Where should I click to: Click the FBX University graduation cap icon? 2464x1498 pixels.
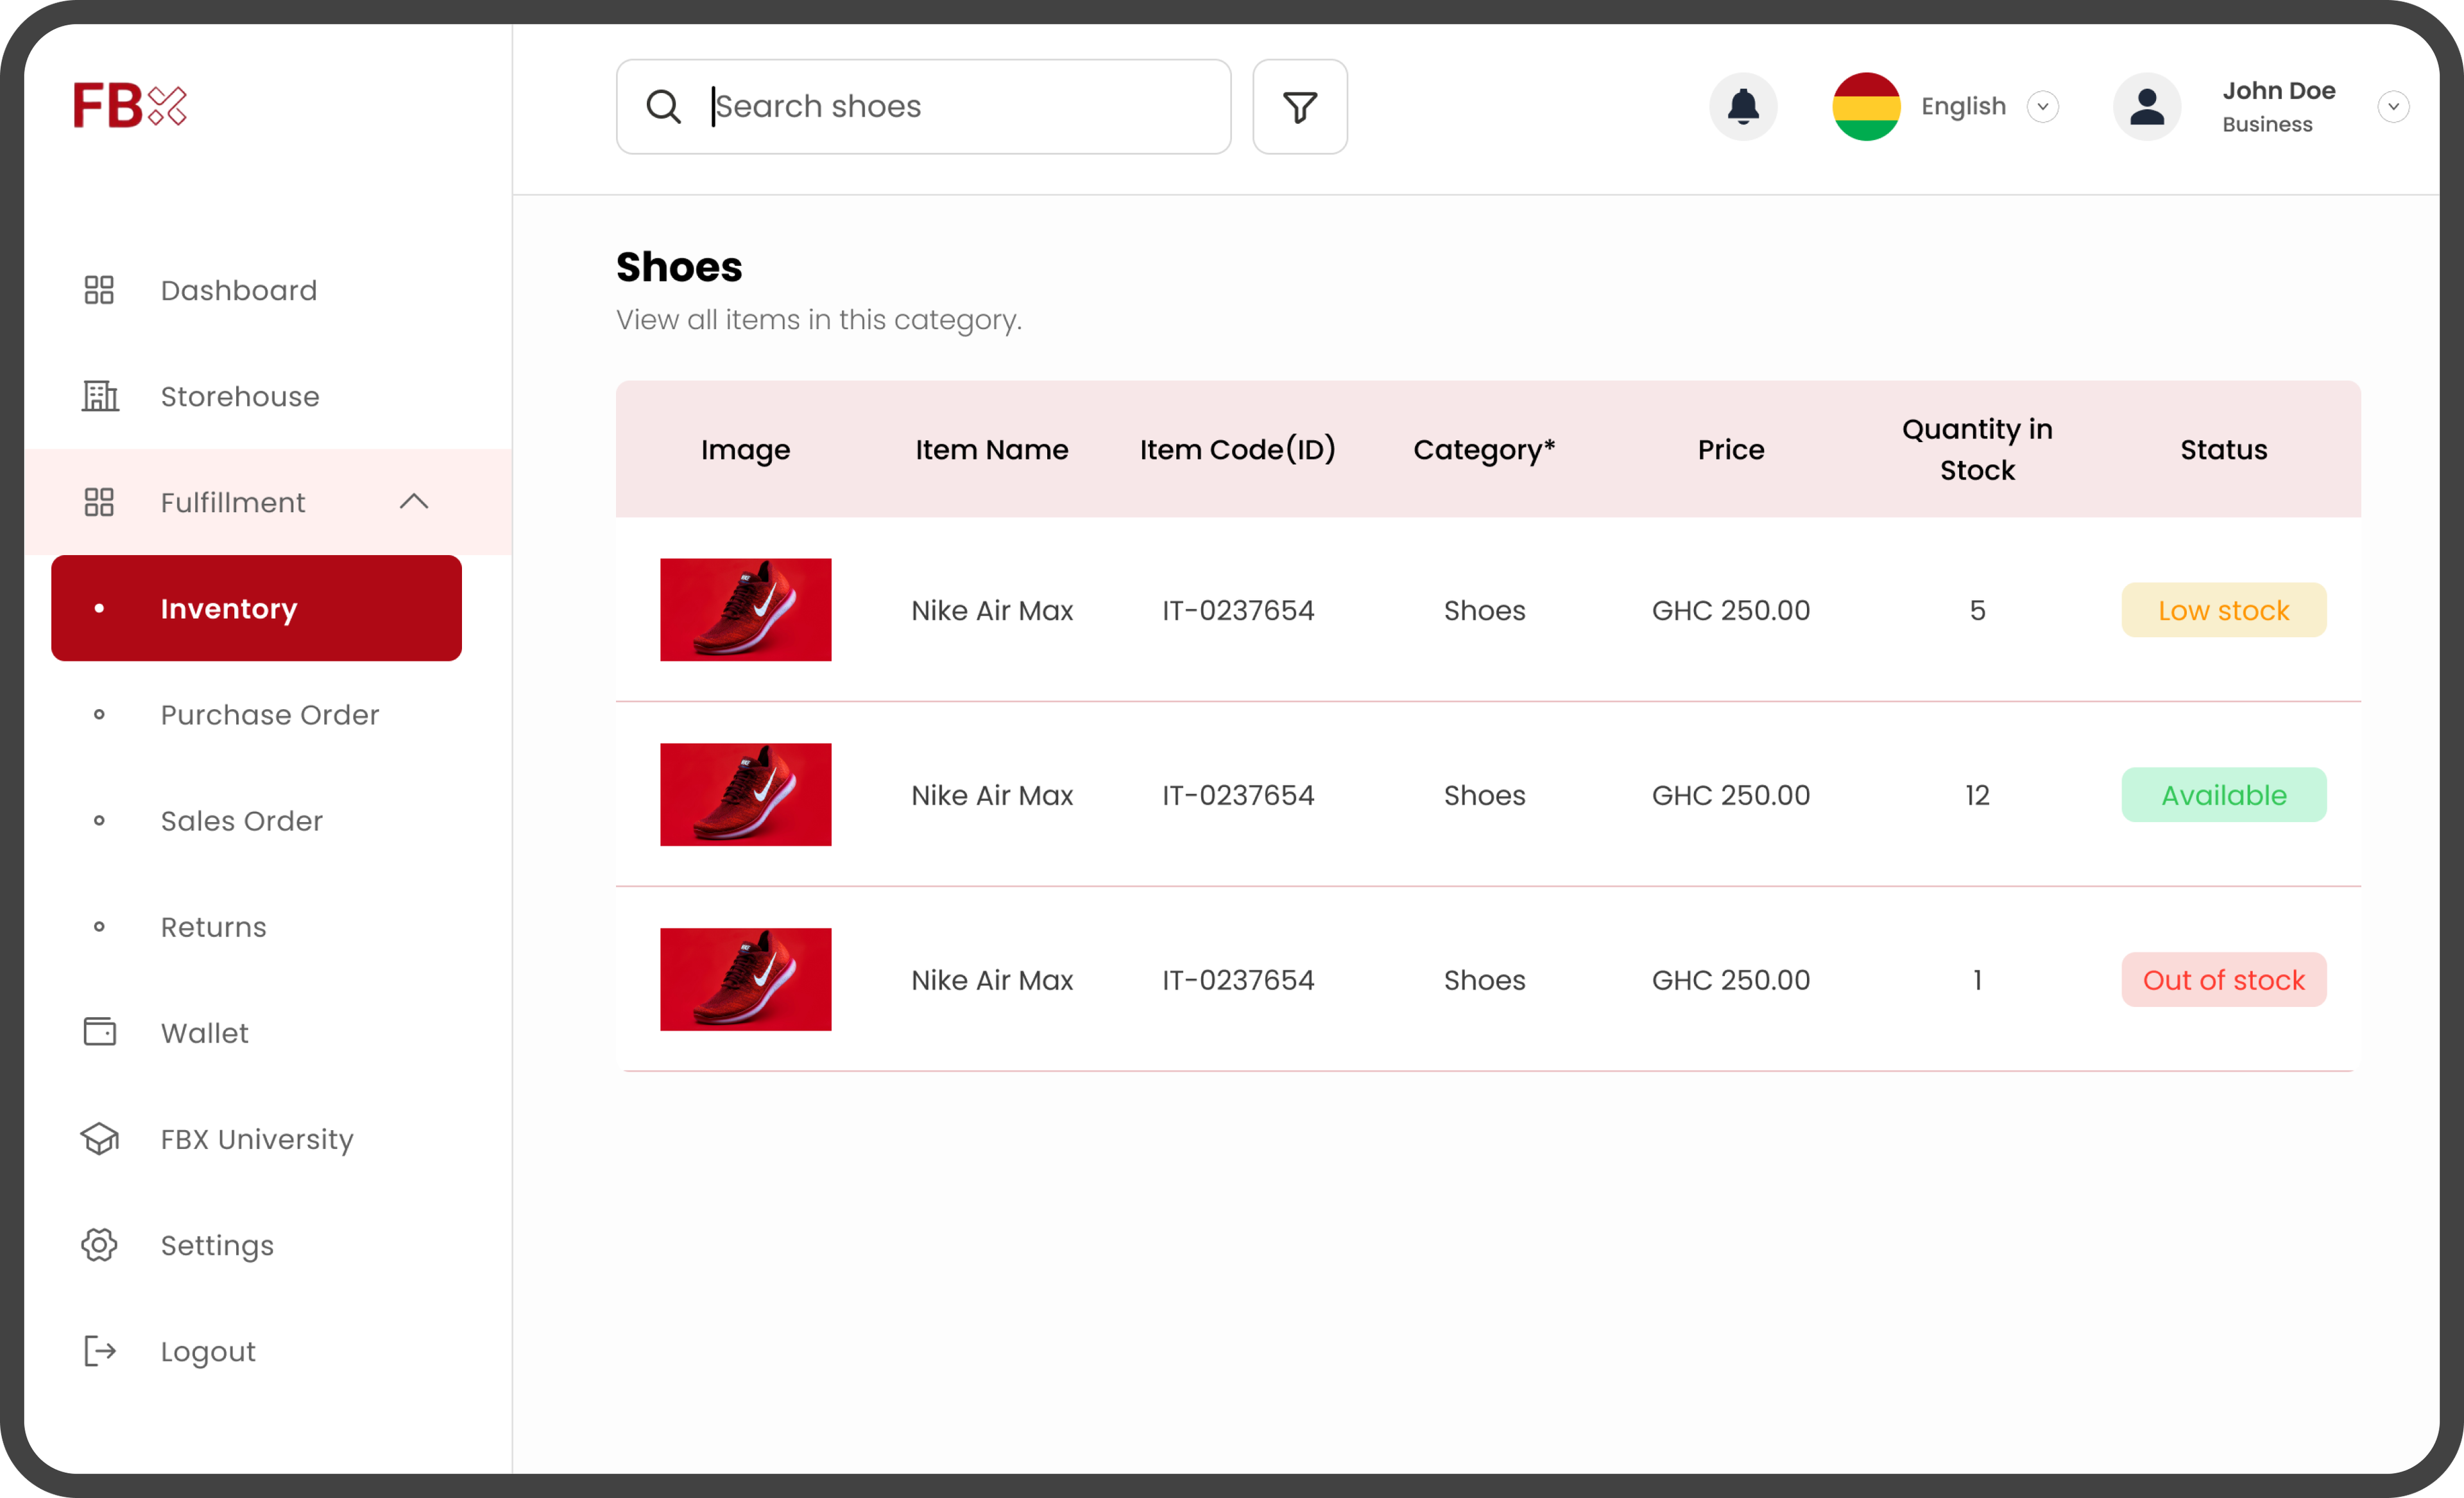point(99,1138)
